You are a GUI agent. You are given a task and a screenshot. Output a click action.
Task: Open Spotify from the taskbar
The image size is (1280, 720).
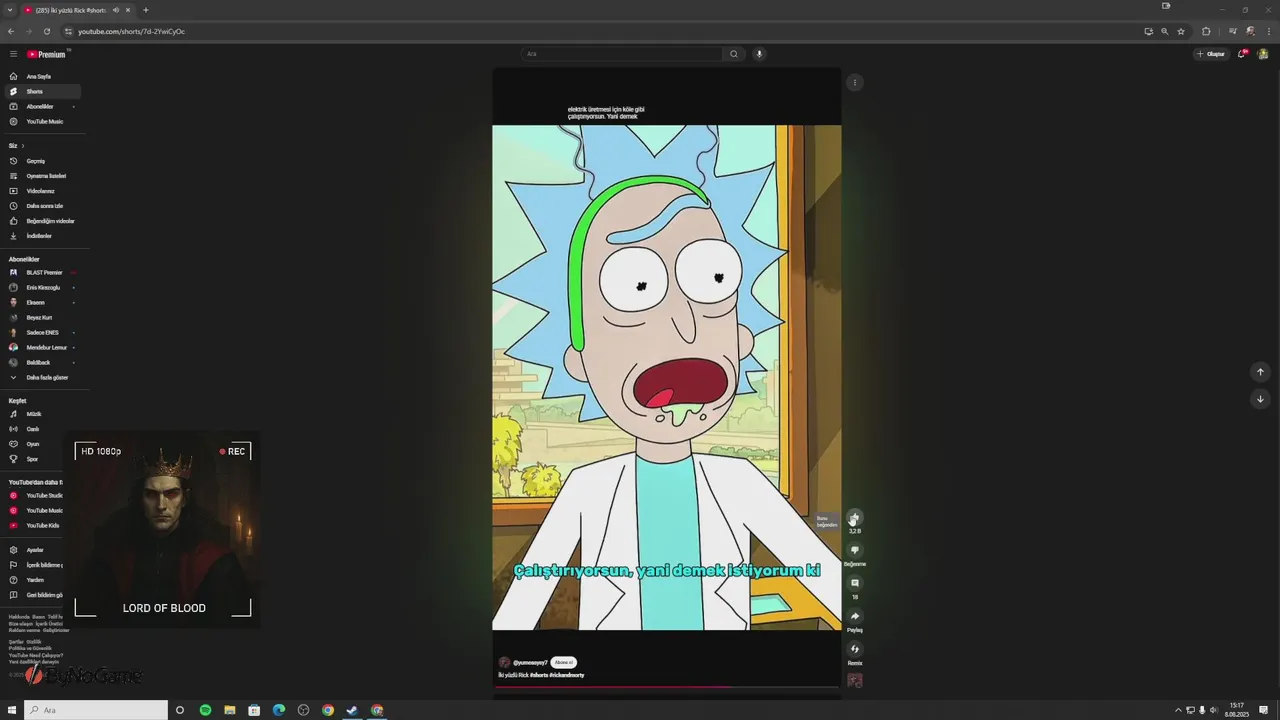(205, 710)
